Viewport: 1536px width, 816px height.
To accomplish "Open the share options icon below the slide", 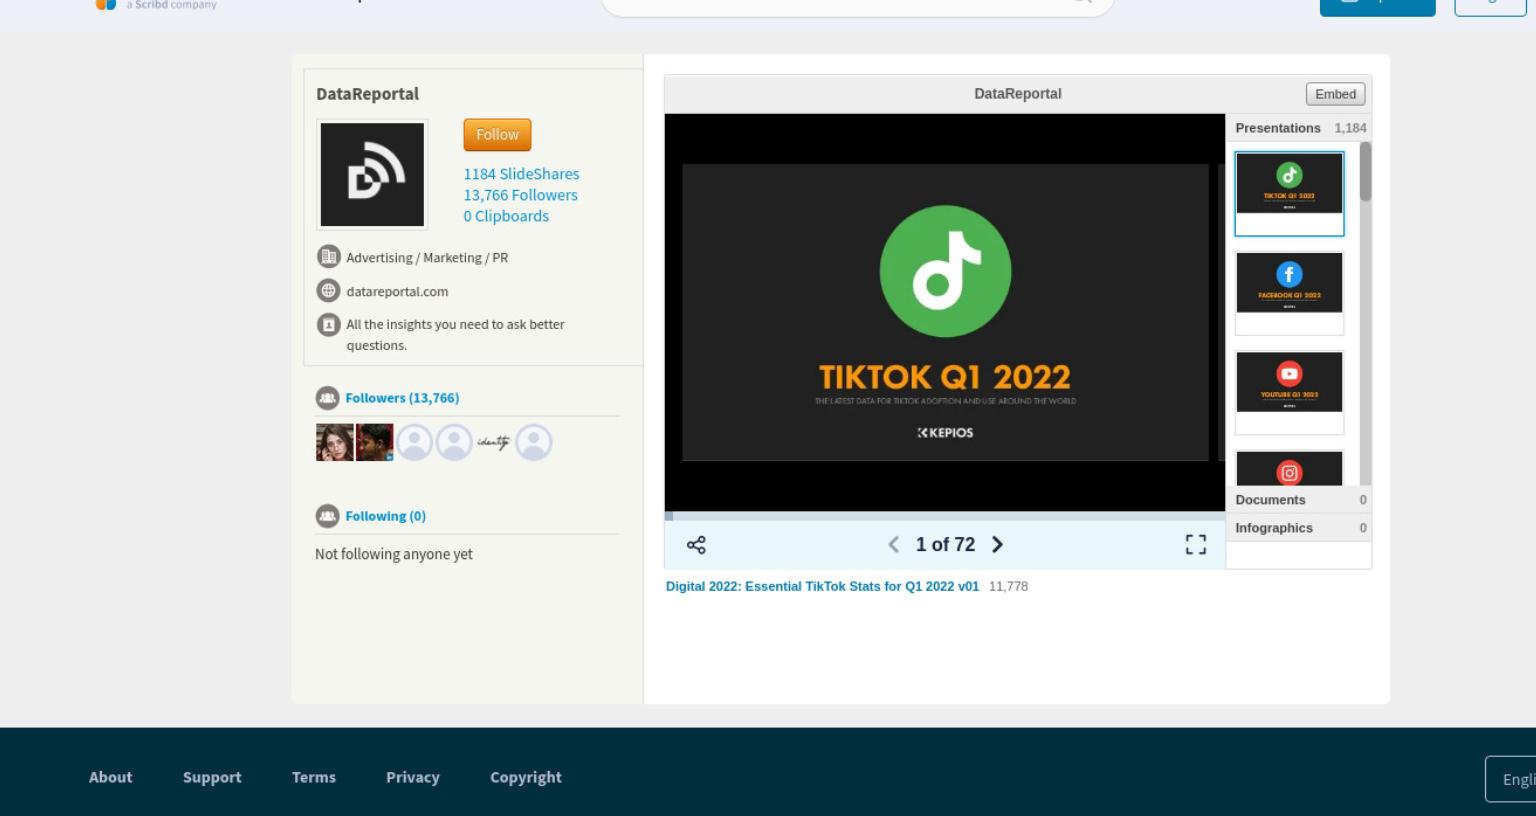I will point(696,545).
